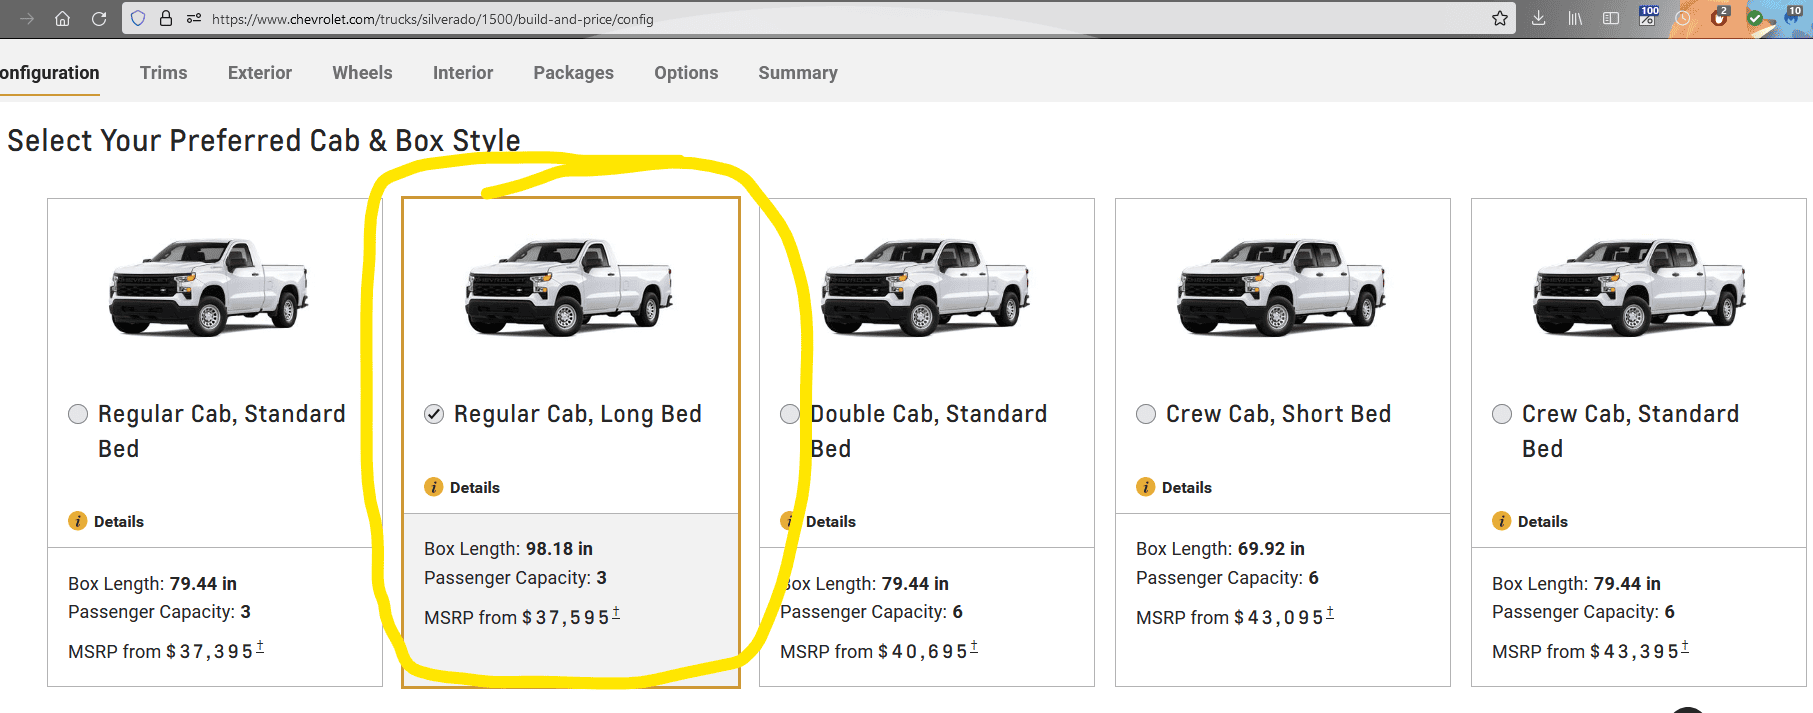The height and width of the screenshot is (713, 1813).
Task: Click the $43,095 MSRP footnote dagger
Action: coord(1330,613)
